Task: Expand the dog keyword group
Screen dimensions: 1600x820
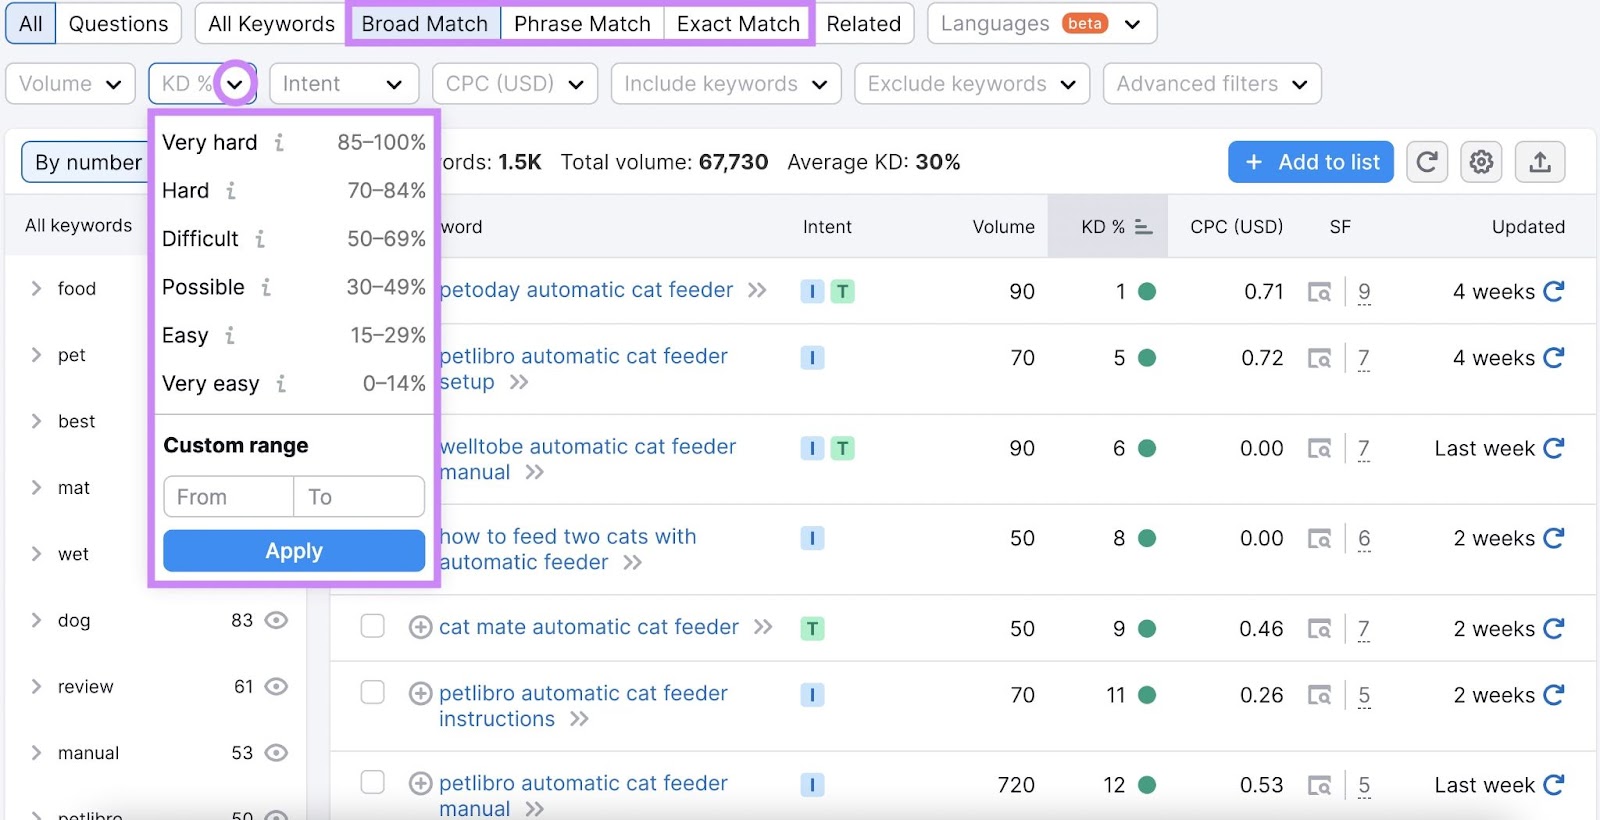Action: tap(36, 620)
